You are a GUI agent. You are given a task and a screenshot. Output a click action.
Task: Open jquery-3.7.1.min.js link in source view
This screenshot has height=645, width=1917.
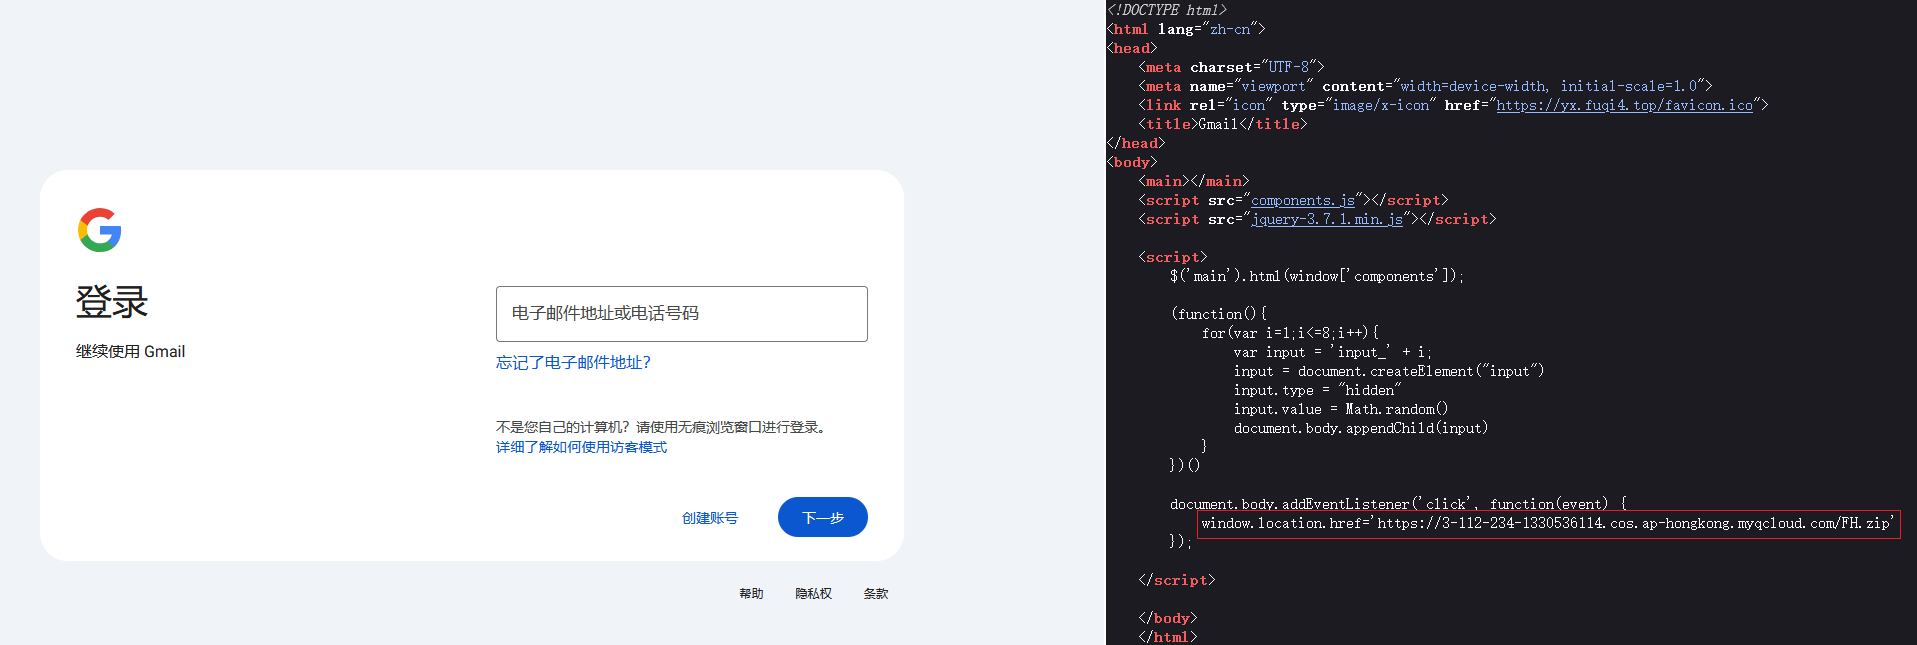click(x=1327, y=219)
